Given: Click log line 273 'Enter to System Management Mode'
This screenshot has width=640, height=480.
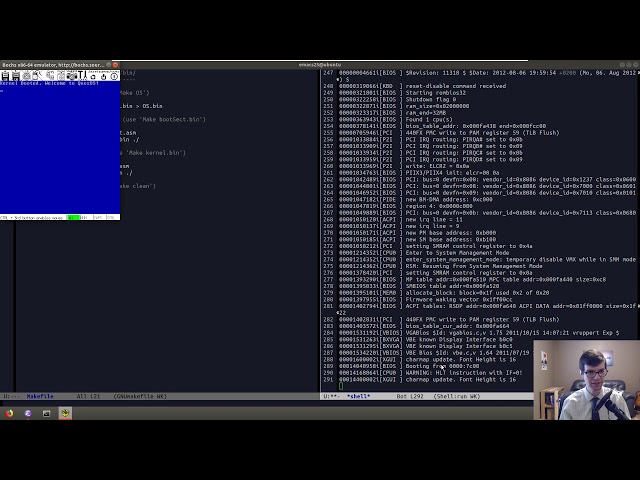Looking at the screenshot, I should [457, 253].
